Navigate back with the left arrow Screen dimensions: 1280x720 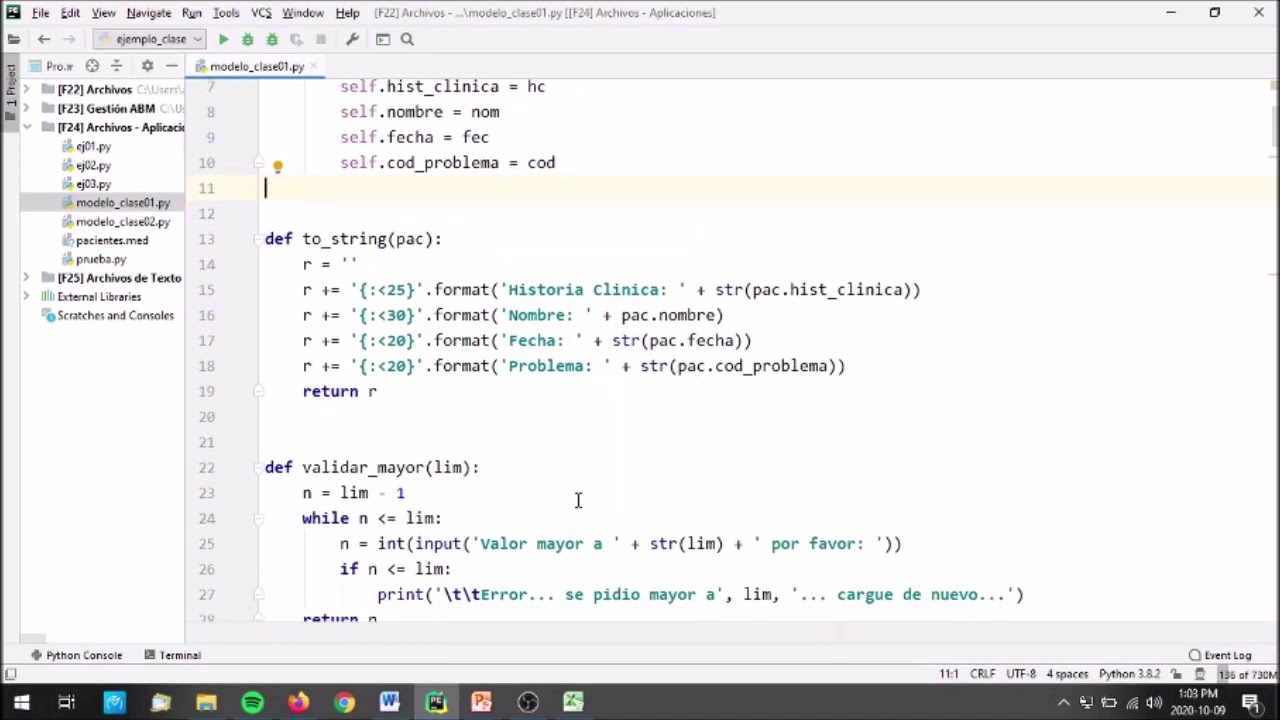[44, 39]
